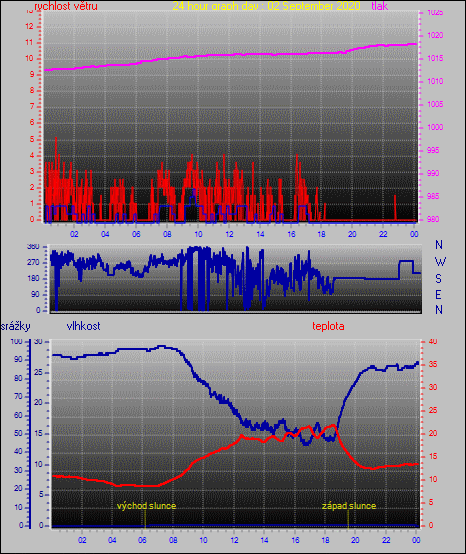Click hour 12 on wind graph axis

click(x=229, y=234)
